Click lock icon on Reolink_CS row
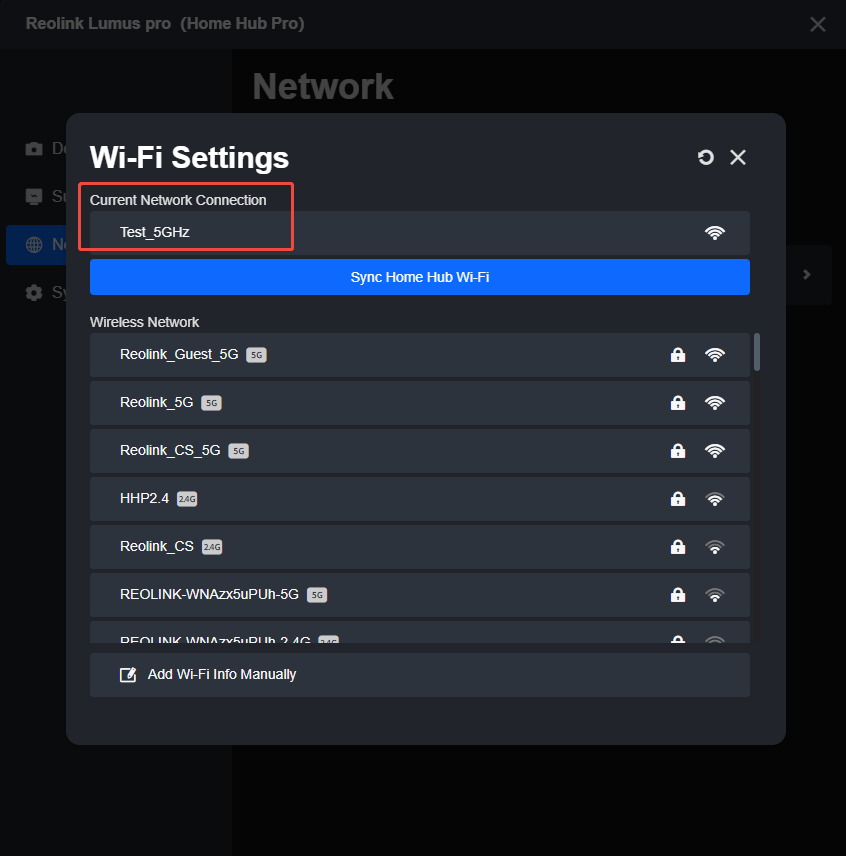Screen dimensions: 846x856 (678, 547)
